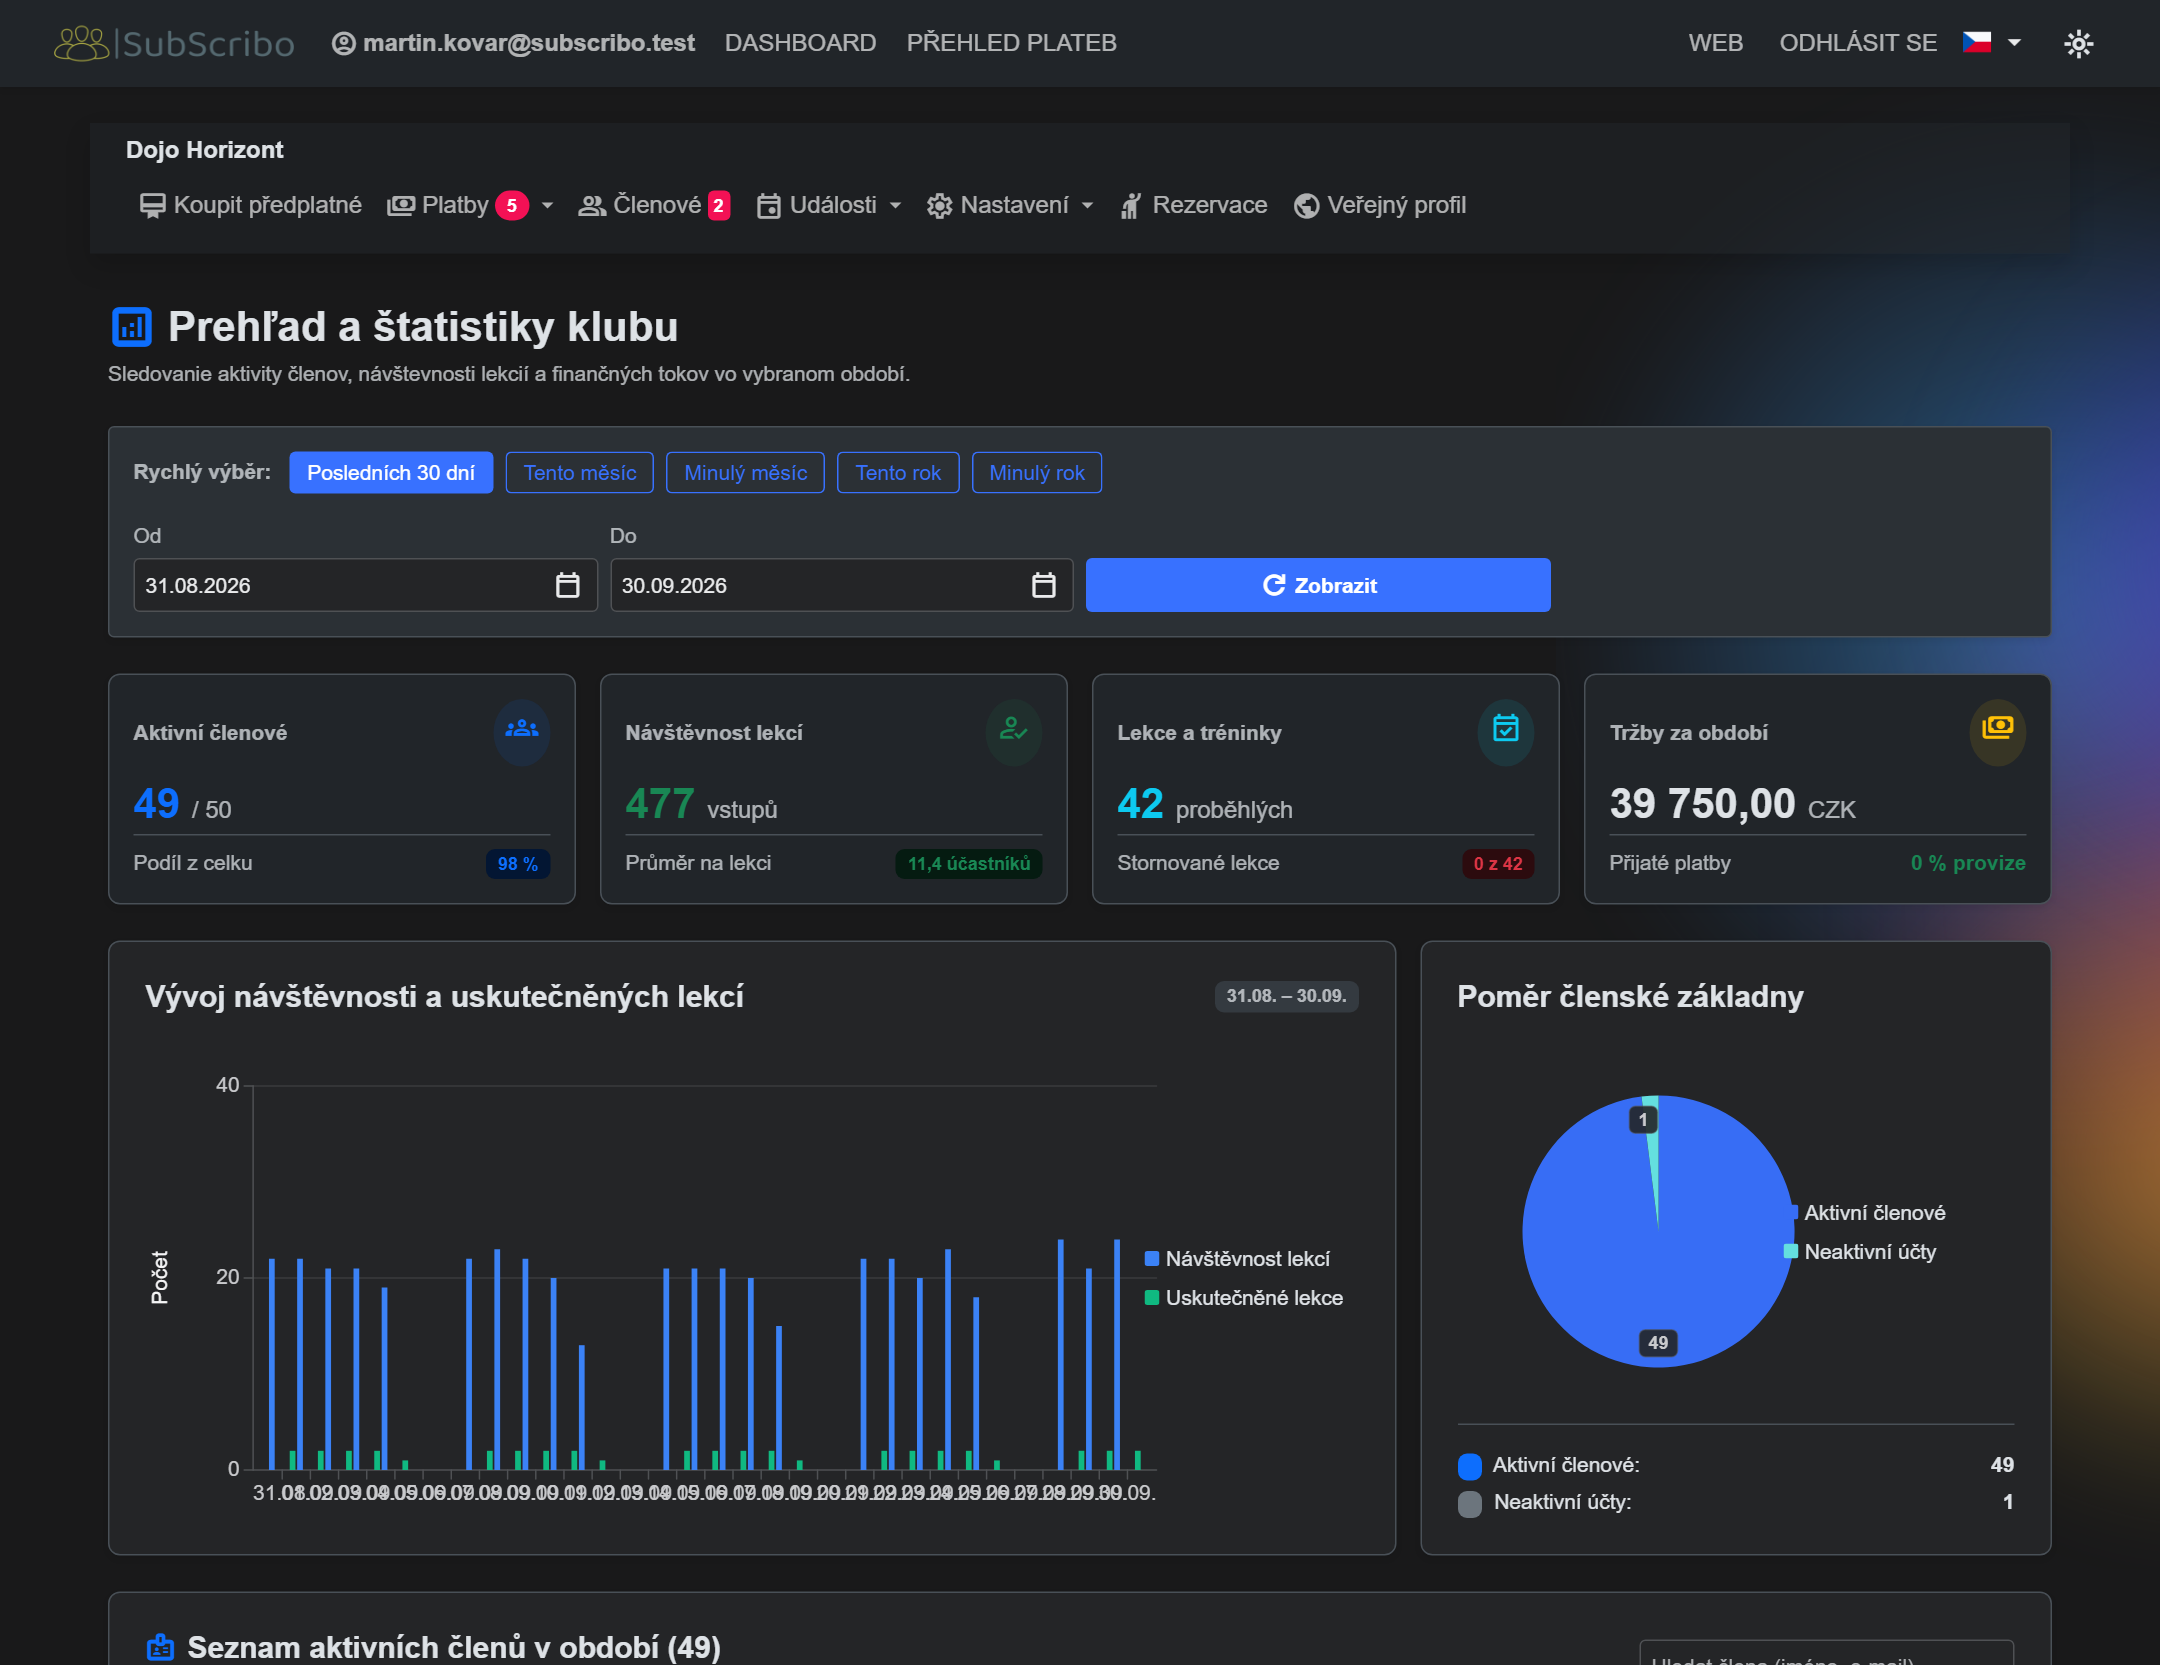This screenshot has height=1665, width=2160.
Task: Open PŘEHLED PLATEB in the top nav
Action: (x=1011, y=43)
